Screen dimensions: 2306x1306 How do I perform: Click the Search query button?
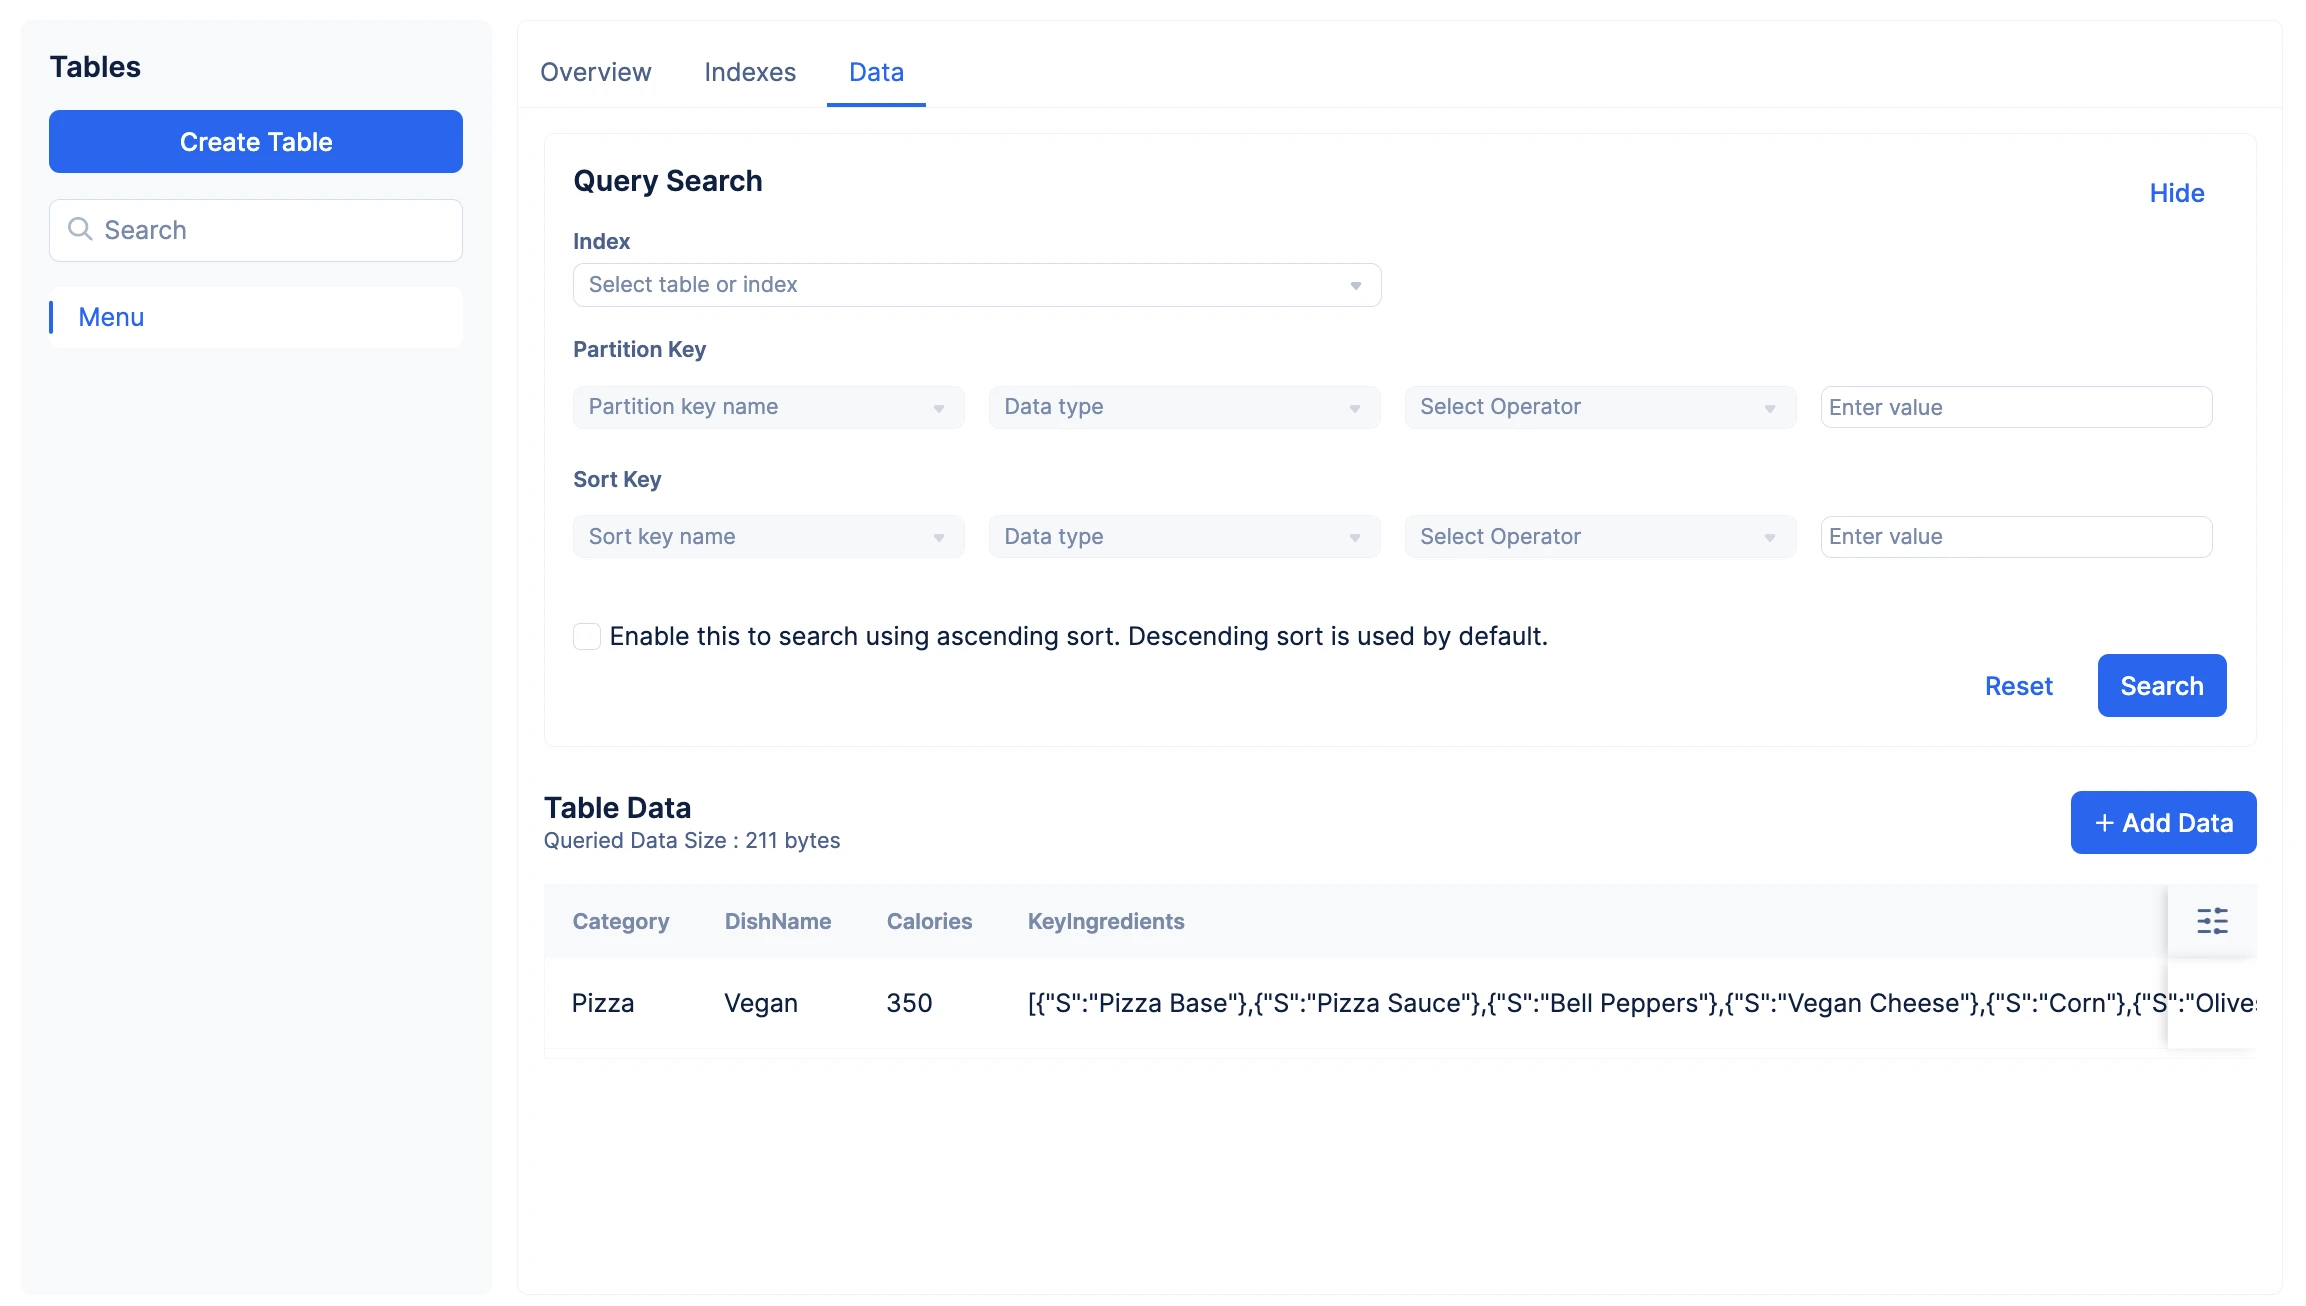pyautogui.click(x=2162, y=686)
